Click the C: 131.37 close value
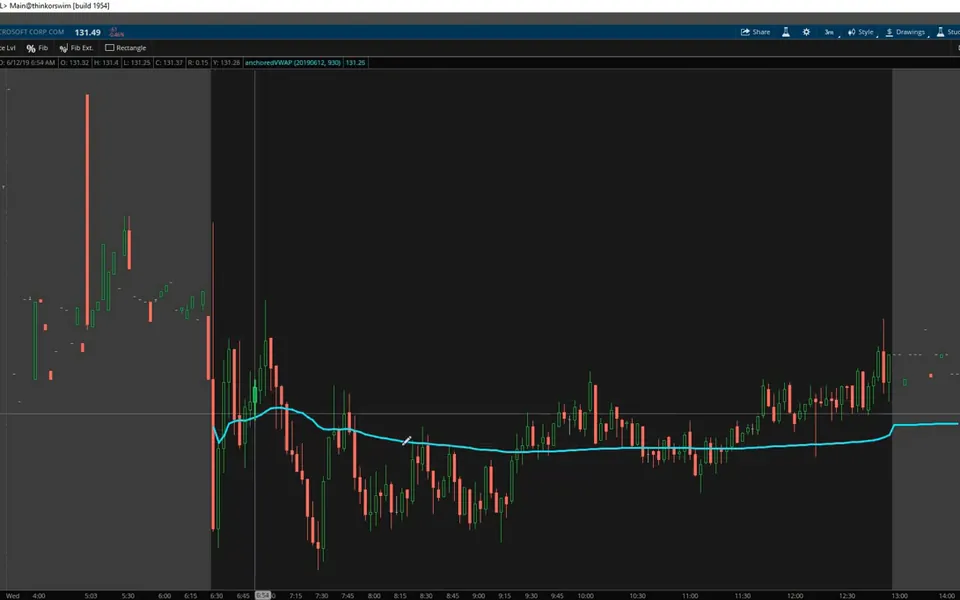This screenshot has width=960, height=600. coord(168,62)
